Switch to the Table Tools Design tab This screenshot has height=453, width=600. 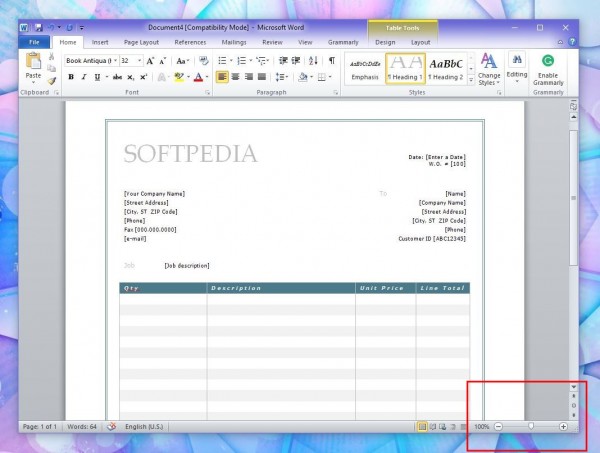pyautogui.click(x=385, y=42)
